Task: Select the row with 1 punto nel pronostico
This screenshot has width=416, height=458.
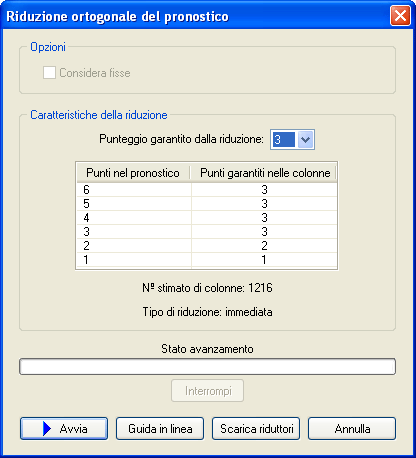Action: (207, 260)
